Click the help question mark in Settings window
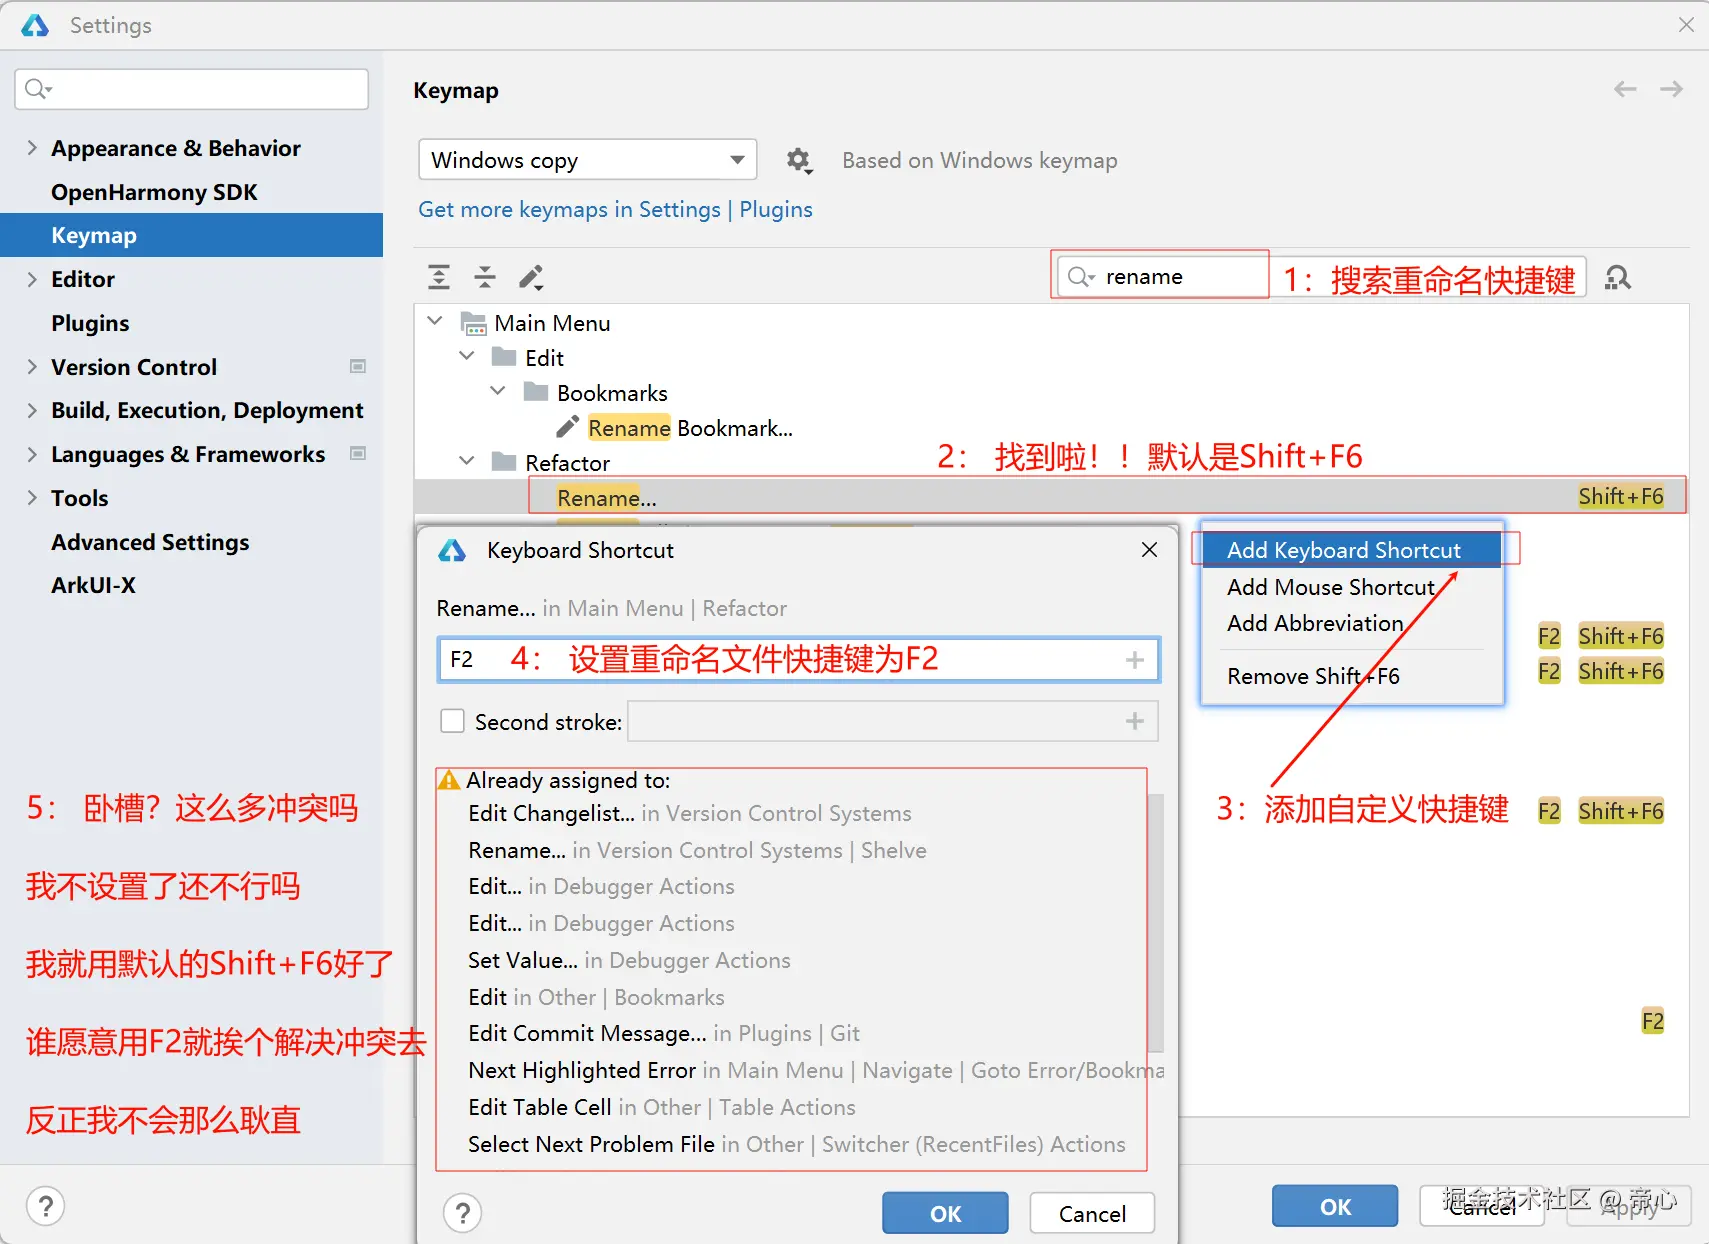The height and width of the screenshot is (1244, 1709). [46, 1206]
